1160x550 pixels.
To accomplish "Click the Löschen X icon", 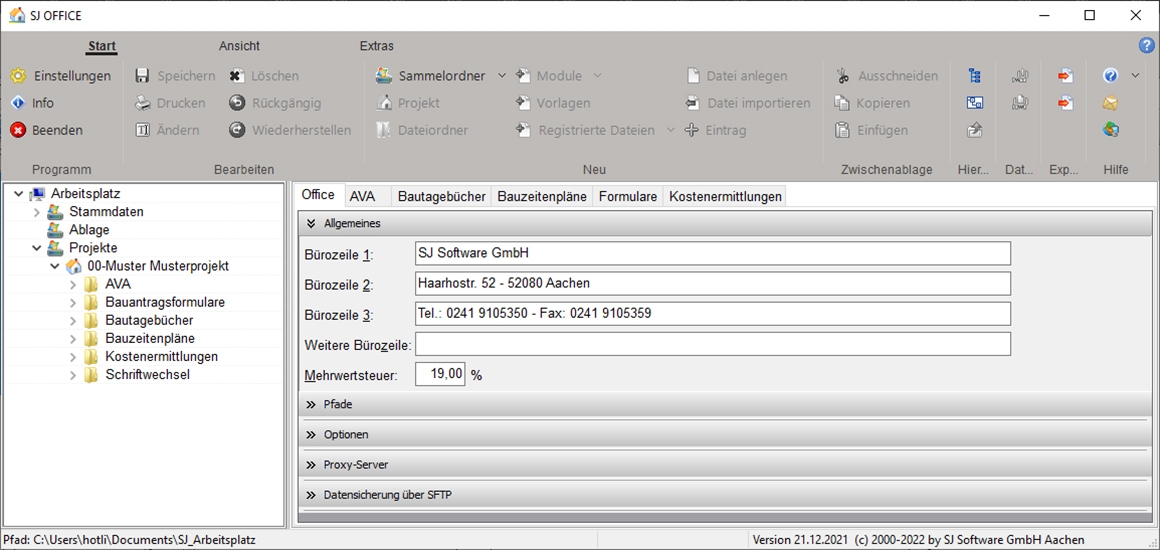I will click(236, 76).
